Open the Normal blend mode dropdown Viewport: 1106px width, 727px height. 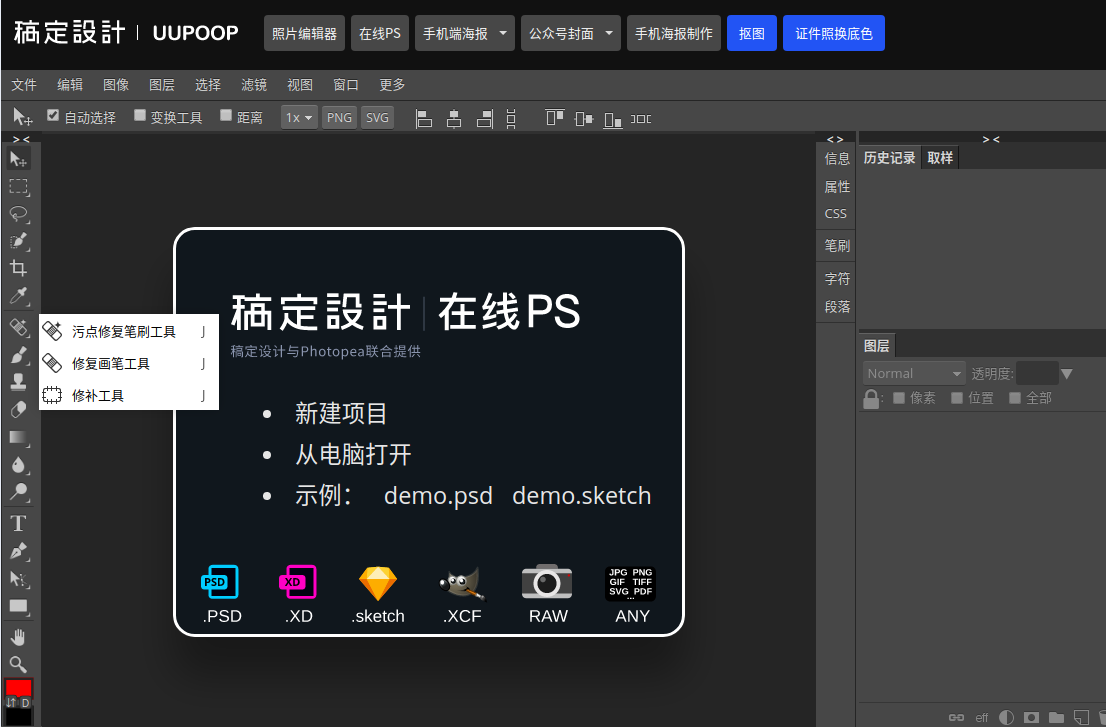pyautogui.click(x=913, y=373)
